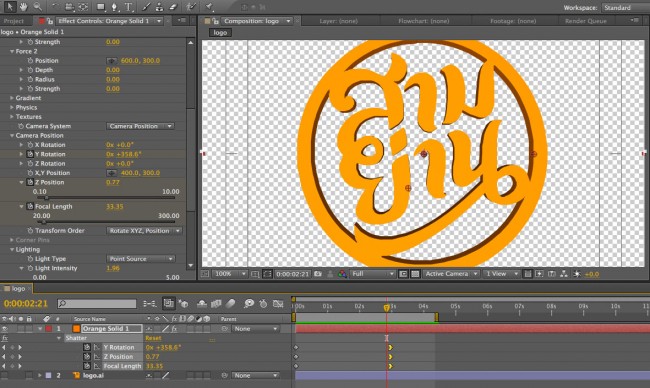The image size is (650, 388).
Task: Select the Rectangle shape tool
Action: pos(101,7)
